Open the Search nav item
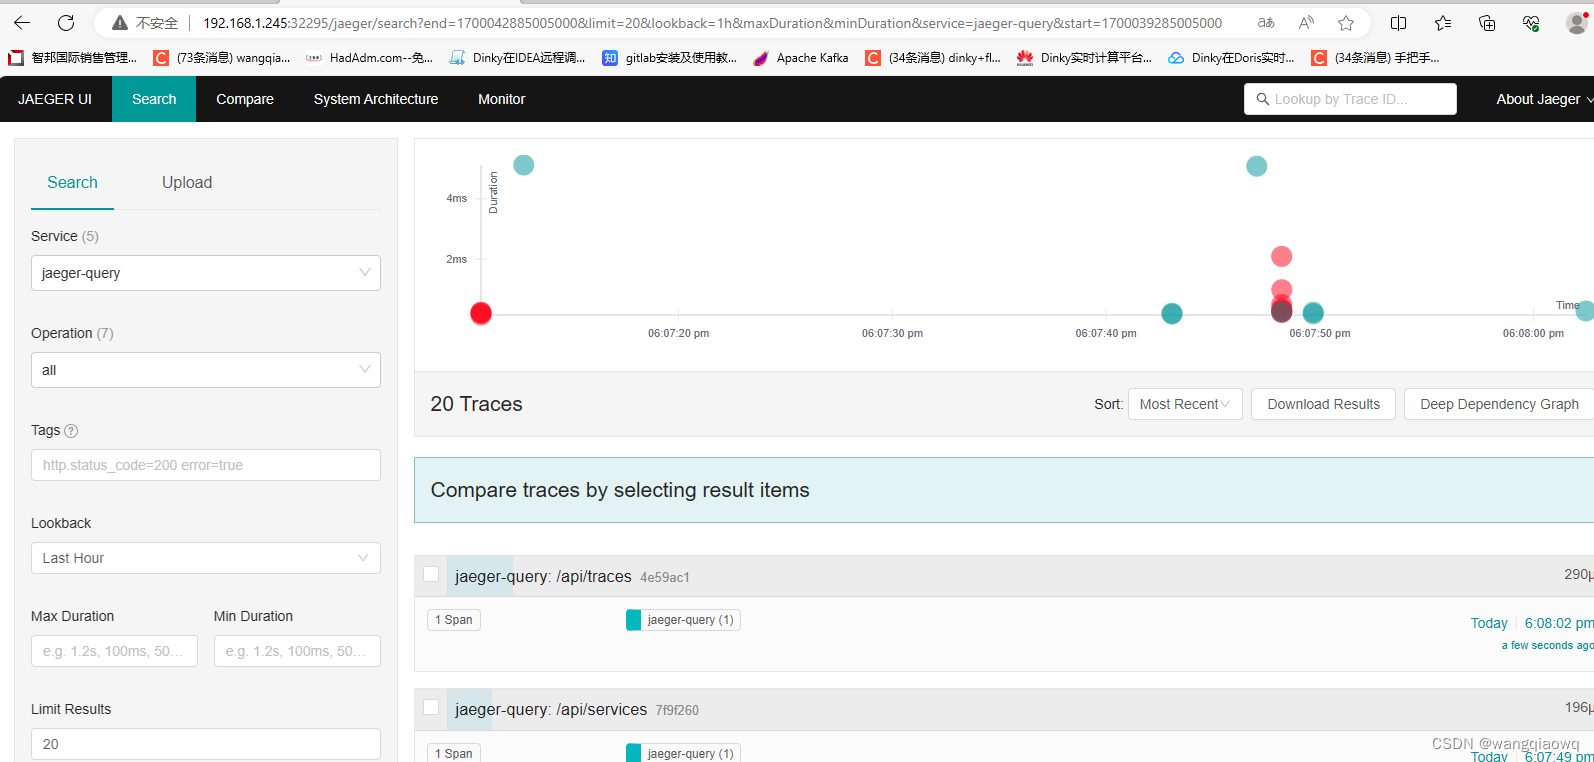Viewport: 1594px width, 762px height. 154,99
